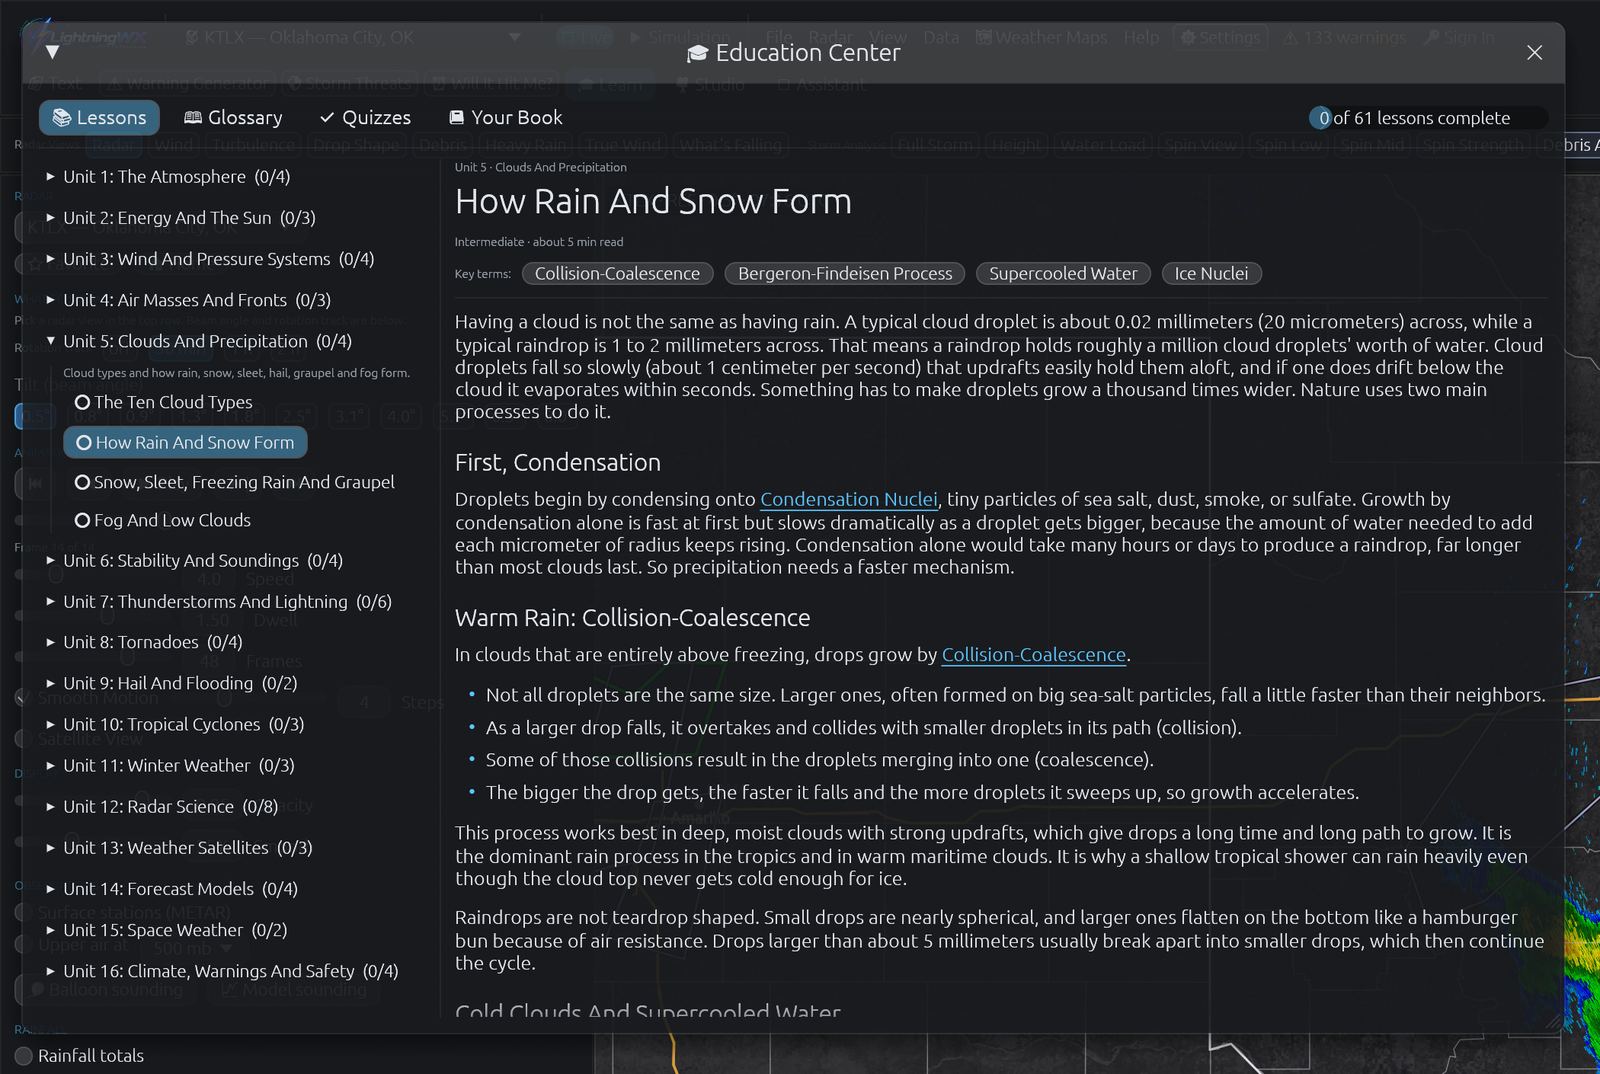Viewport: 1600px width, 1074px height.
Task: Select How Rain And Snow Form lesson
Action: [x=185, y=442]
